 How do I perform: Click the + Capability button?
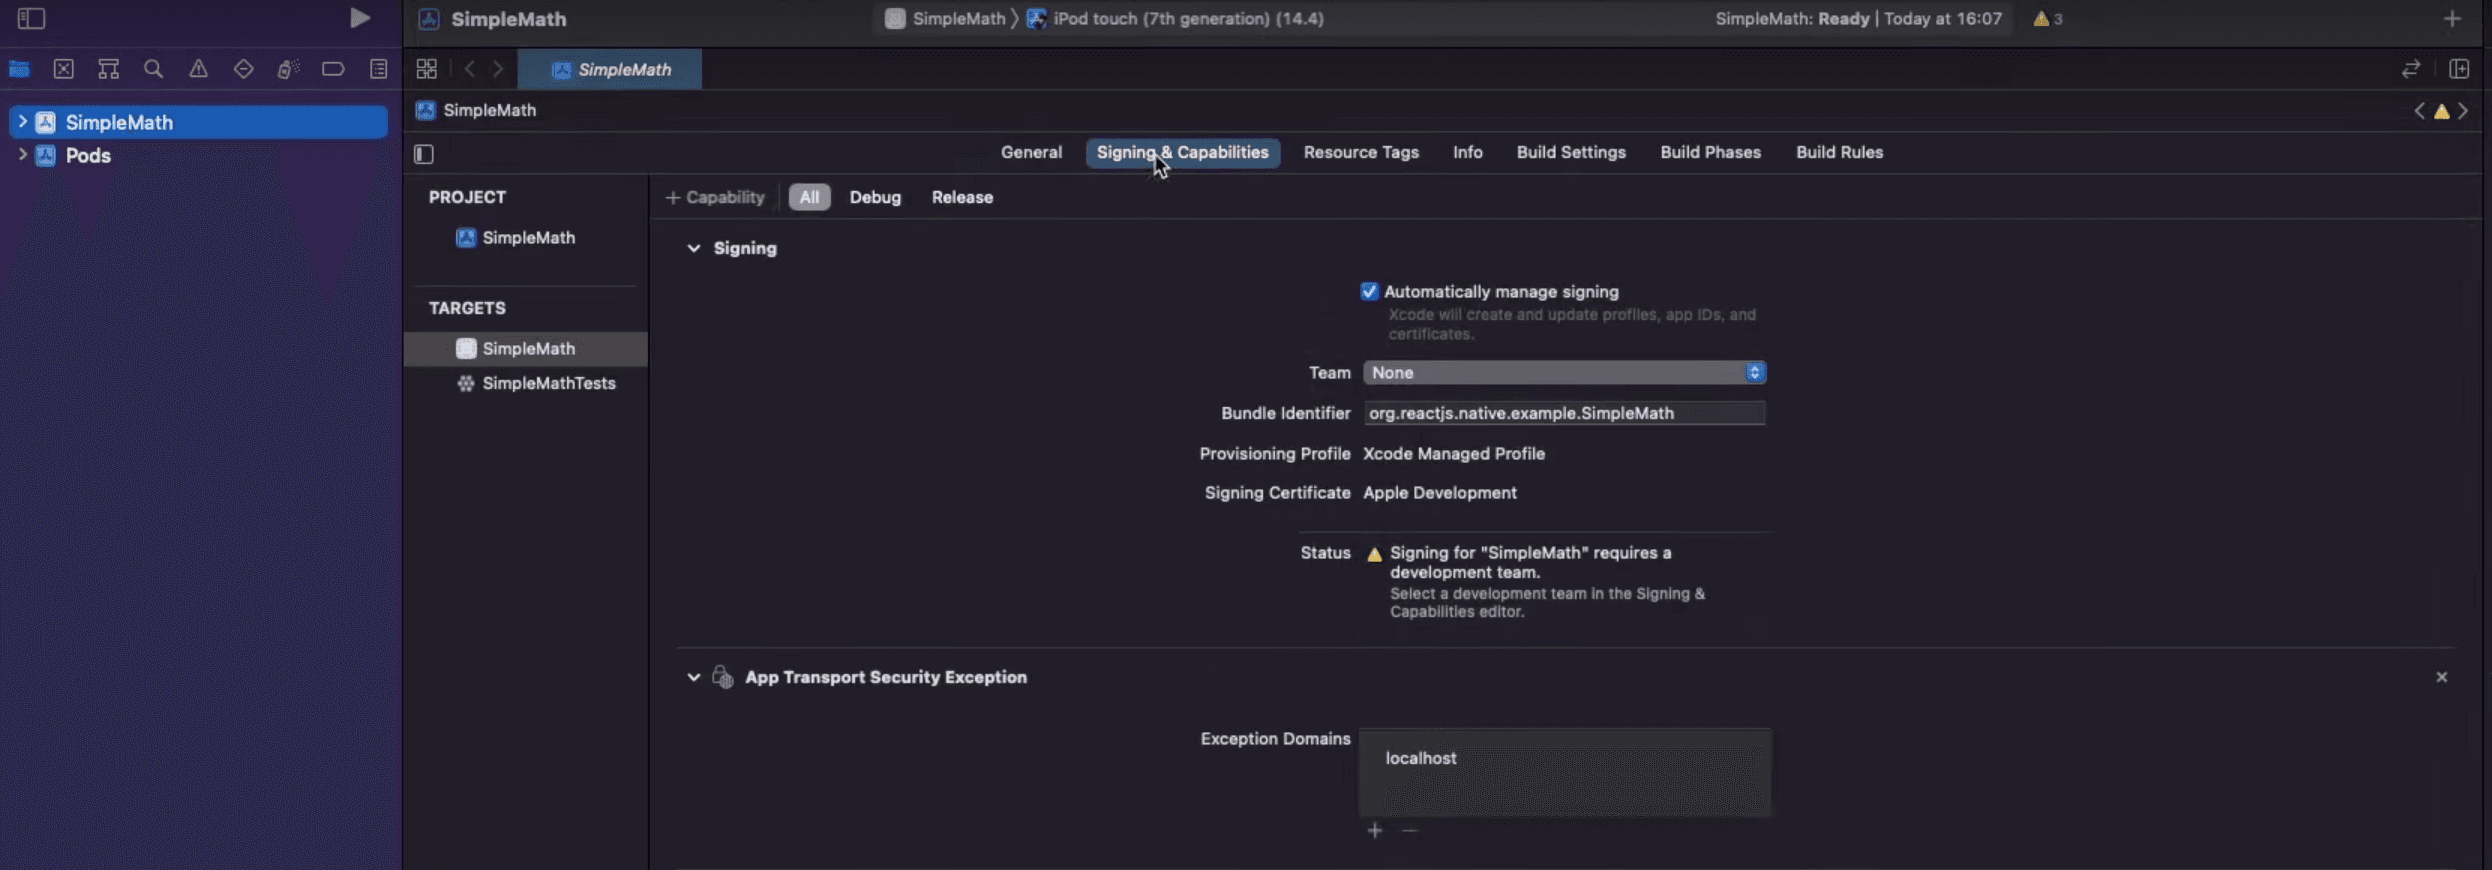tap(715, 198)
